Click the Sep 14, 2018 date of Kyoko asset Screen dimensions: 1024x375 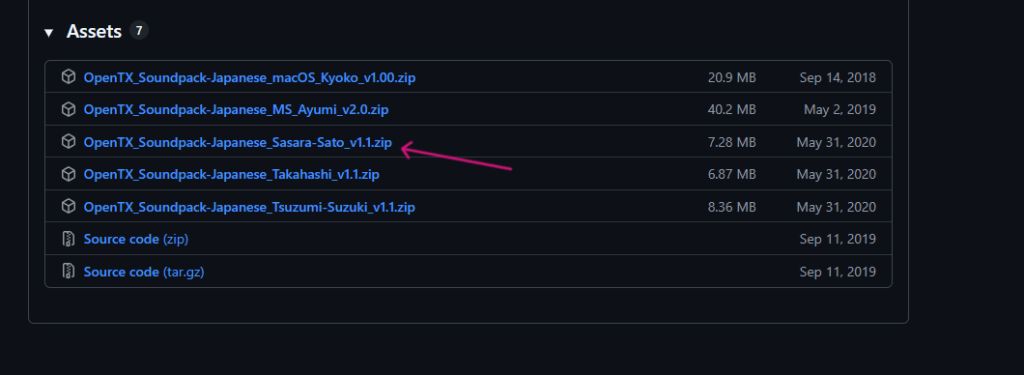coord(837,78)
